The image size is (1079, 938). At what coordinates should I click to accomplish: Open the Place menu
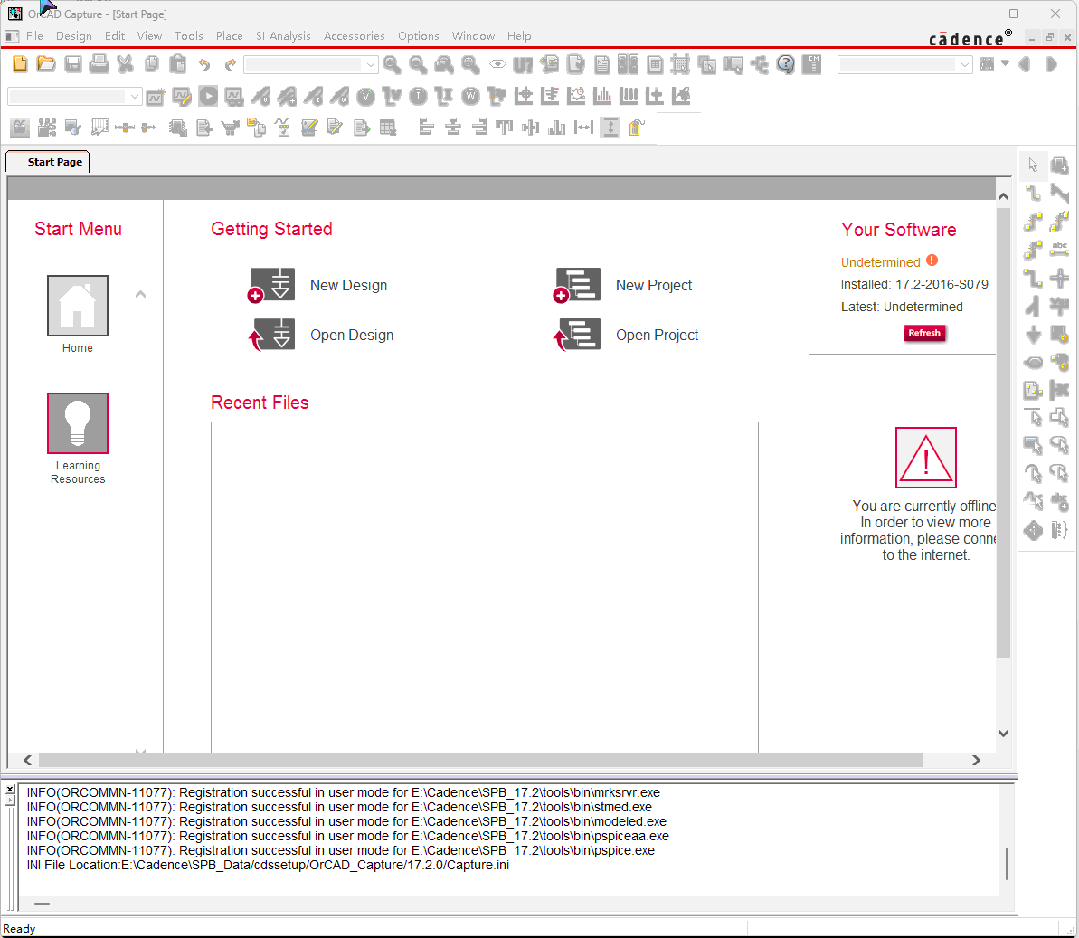pos(229,36)
